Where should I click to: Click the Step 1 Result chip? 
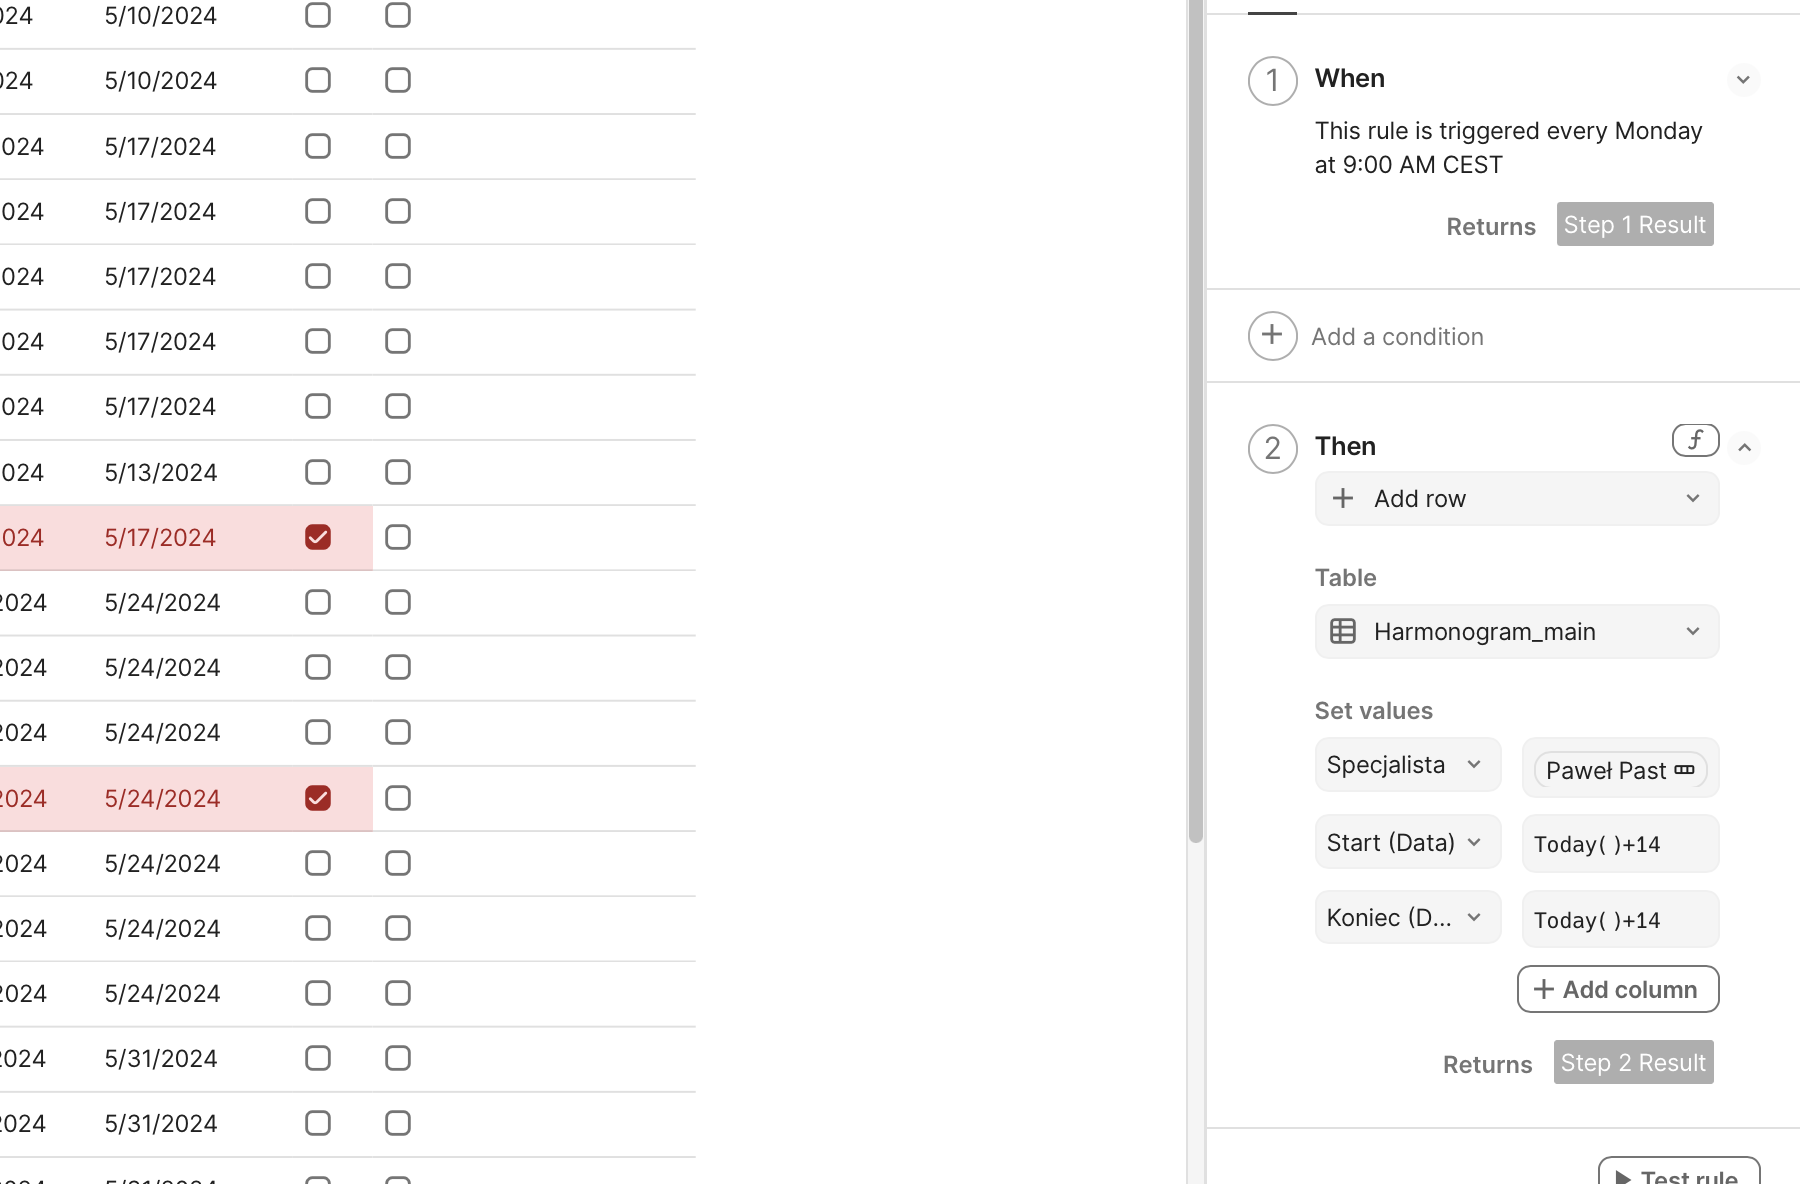click(x=1634, y=225)
